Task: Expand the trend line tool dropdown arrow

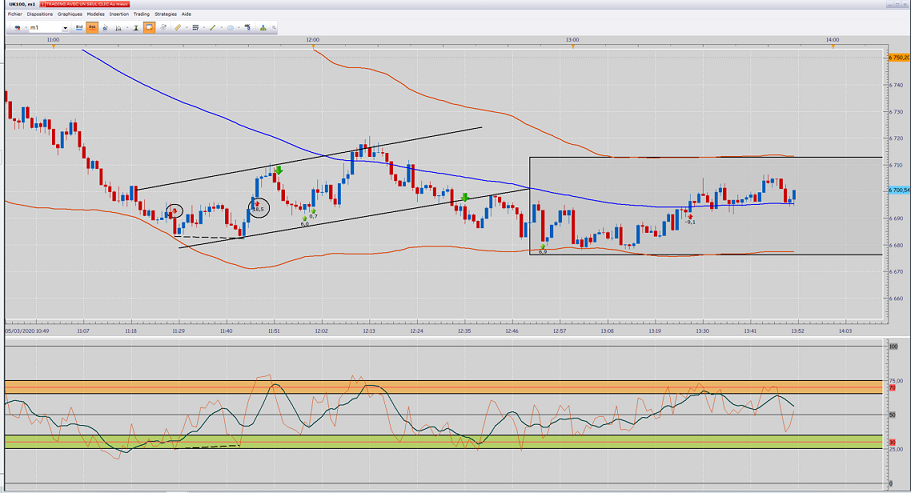Action: [221, 27]
